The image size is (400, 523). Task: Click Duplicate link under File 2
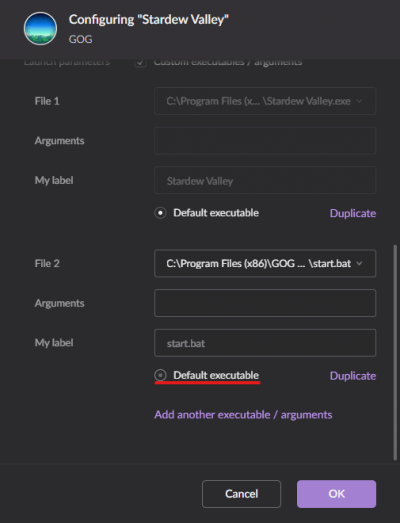[x=353, y=376]
